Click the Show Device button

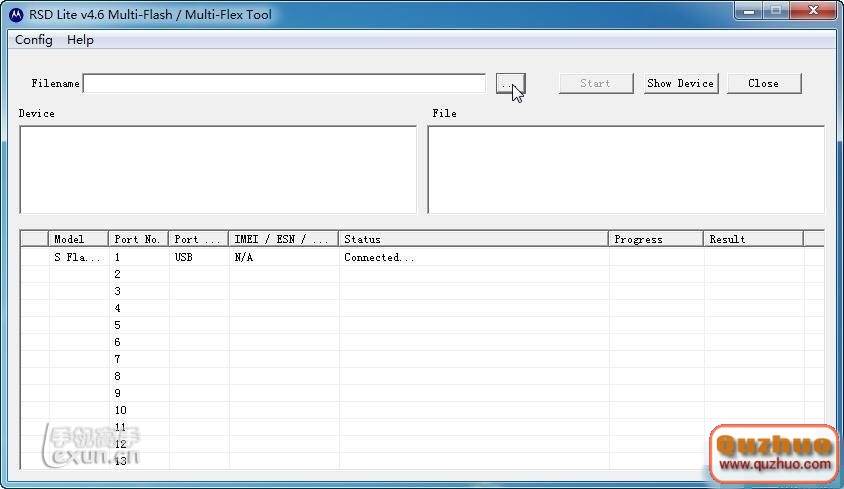coord(681,83)
